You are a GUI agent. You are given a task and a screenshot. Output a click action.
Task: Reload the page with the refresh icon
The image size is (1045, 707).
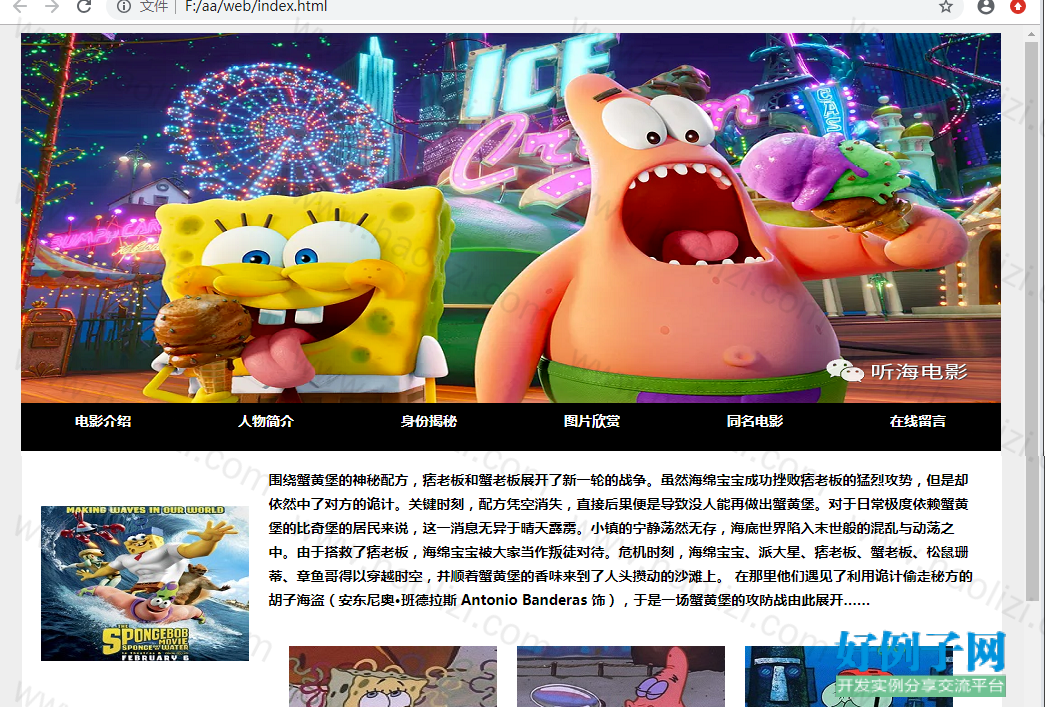click(x=84, y=7)
